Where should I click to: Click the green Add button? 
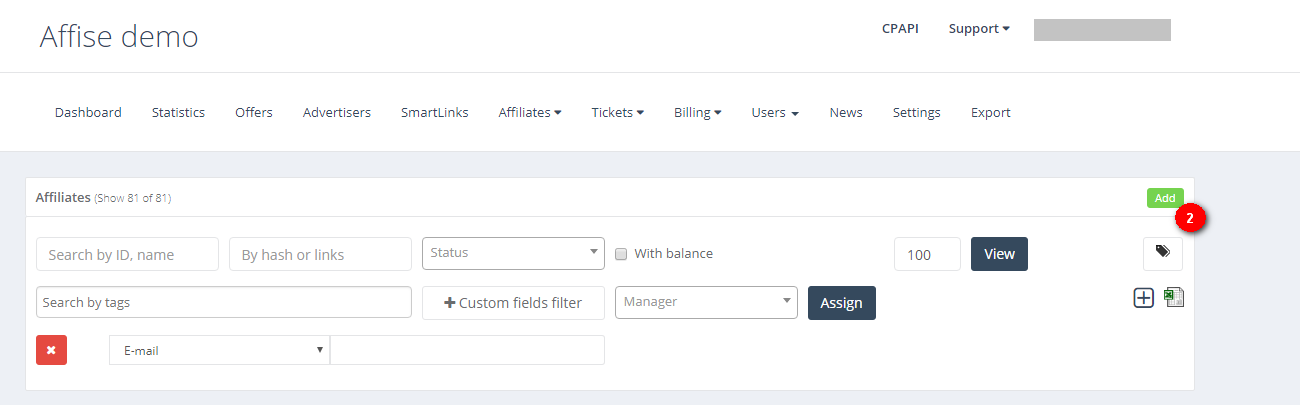pos(1165,198)
